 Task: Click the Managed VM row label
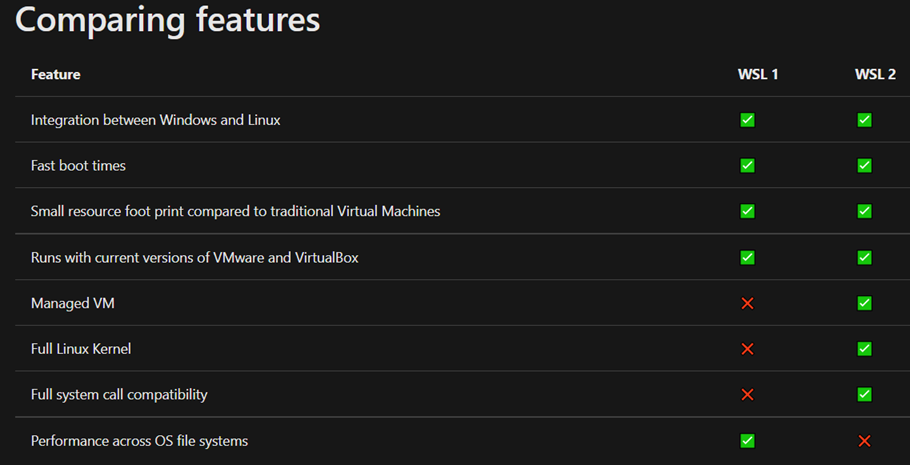pyautogui.click(x=73, y=303)
